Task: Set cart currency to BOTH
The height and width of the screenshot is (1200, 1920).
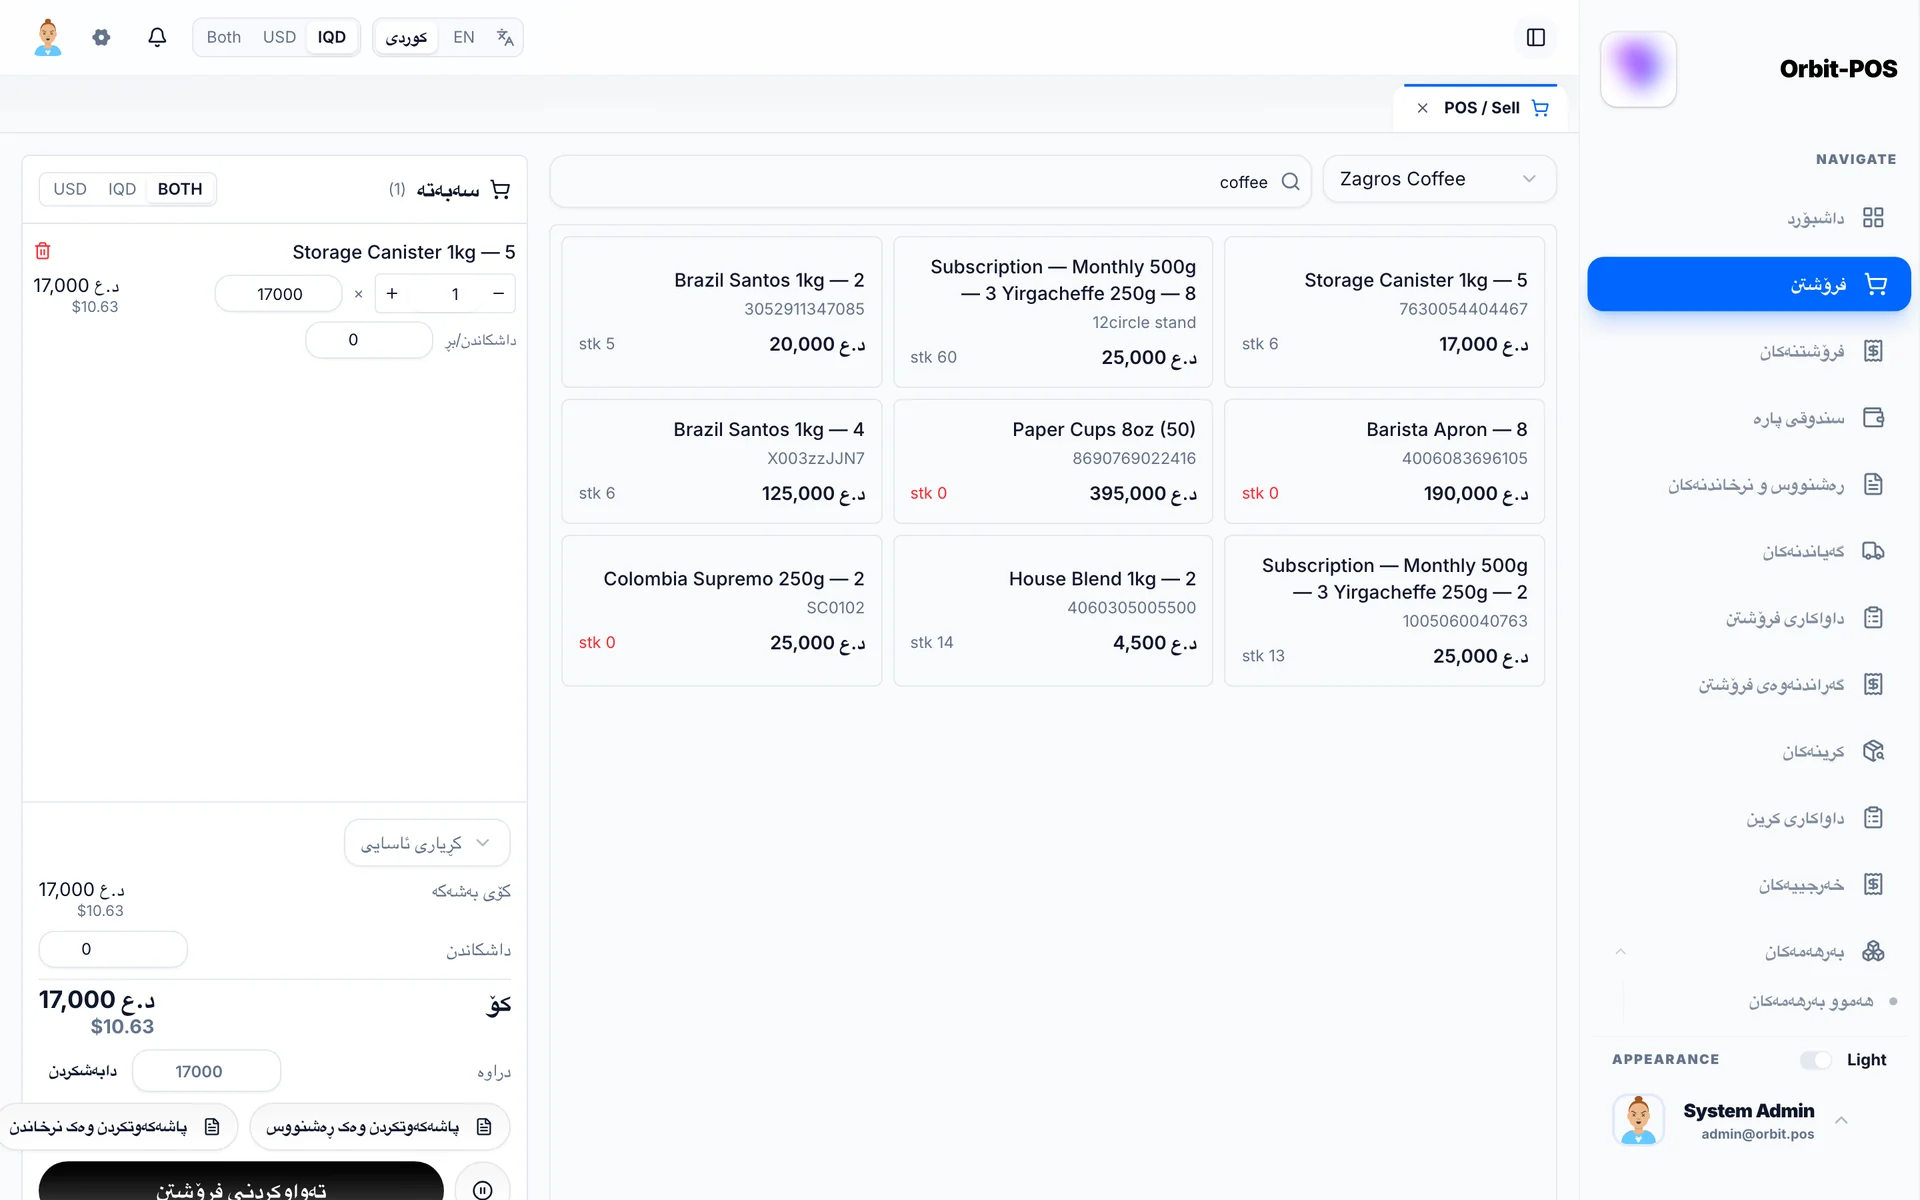Action: point(180,189)
